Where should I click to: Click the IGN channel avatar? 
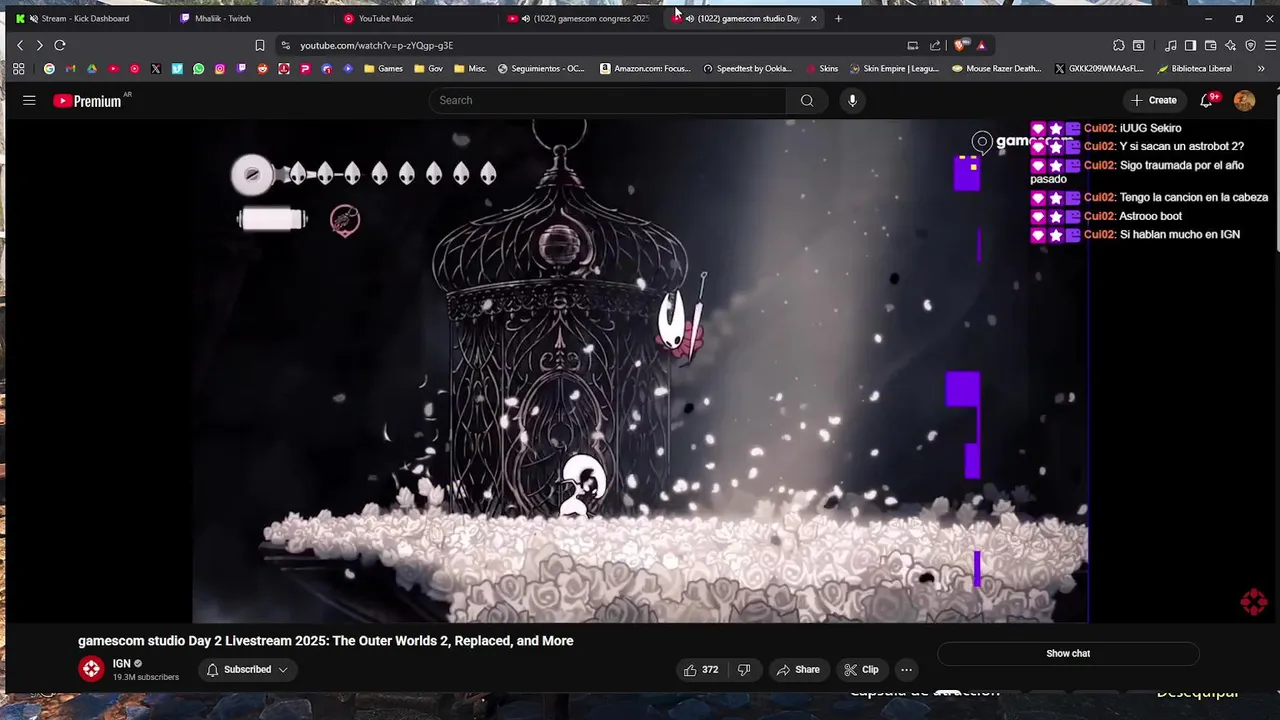91,670
